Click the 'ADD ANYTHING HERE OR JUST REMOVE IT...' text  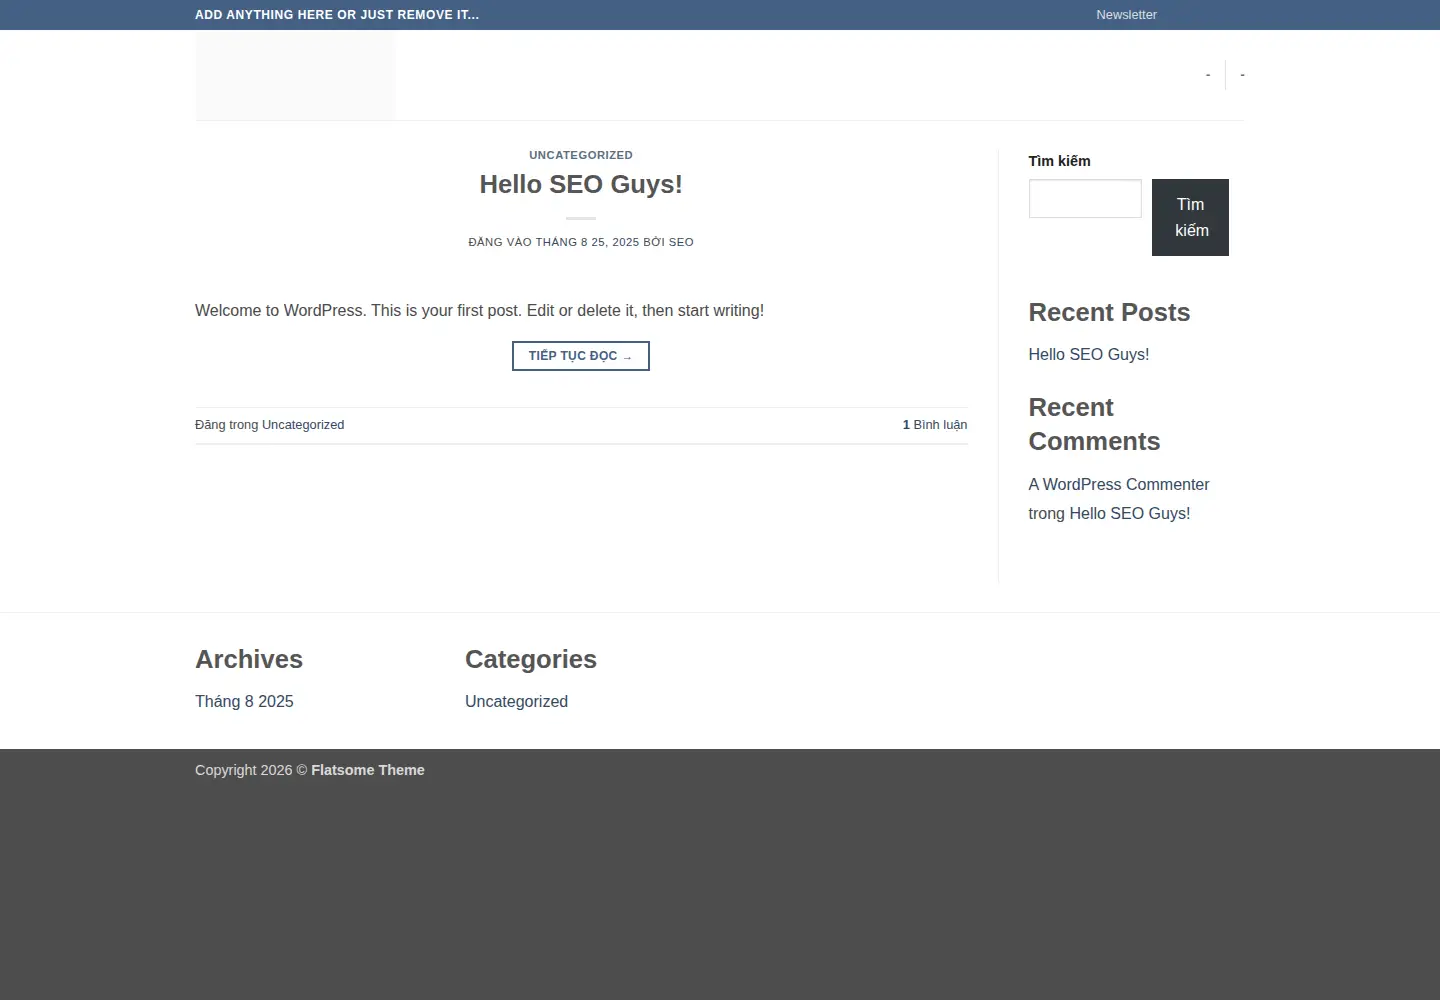tap(337, 15)
